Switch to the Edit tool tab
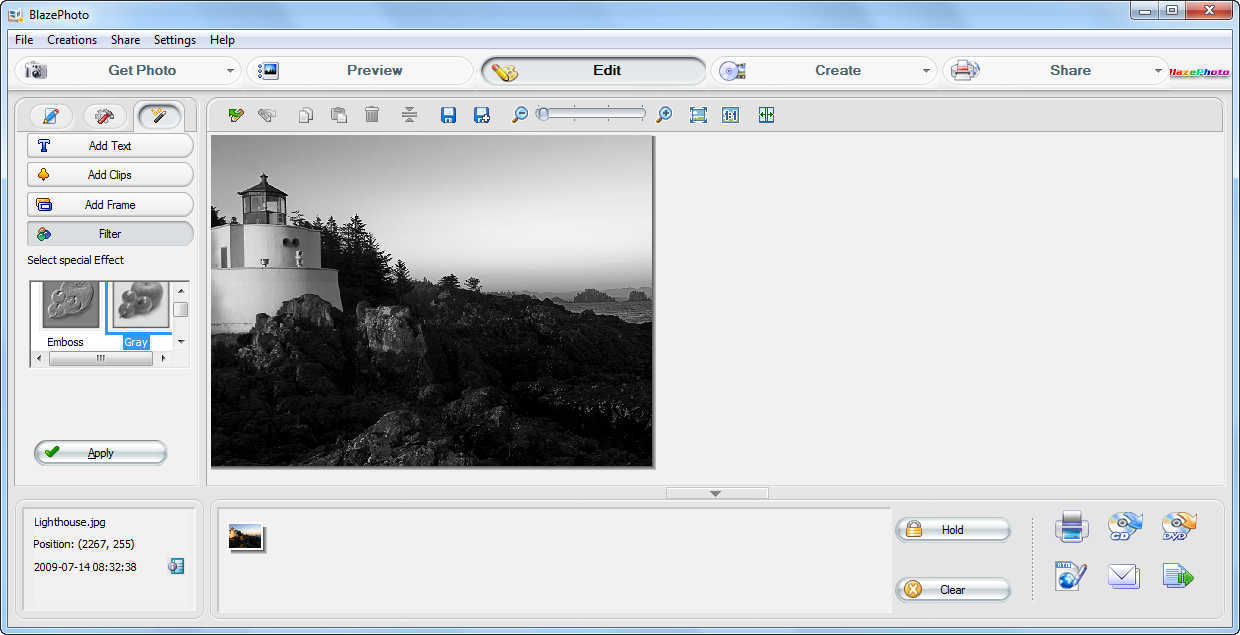Screen dimensions: 1240x635 [606, 70]
